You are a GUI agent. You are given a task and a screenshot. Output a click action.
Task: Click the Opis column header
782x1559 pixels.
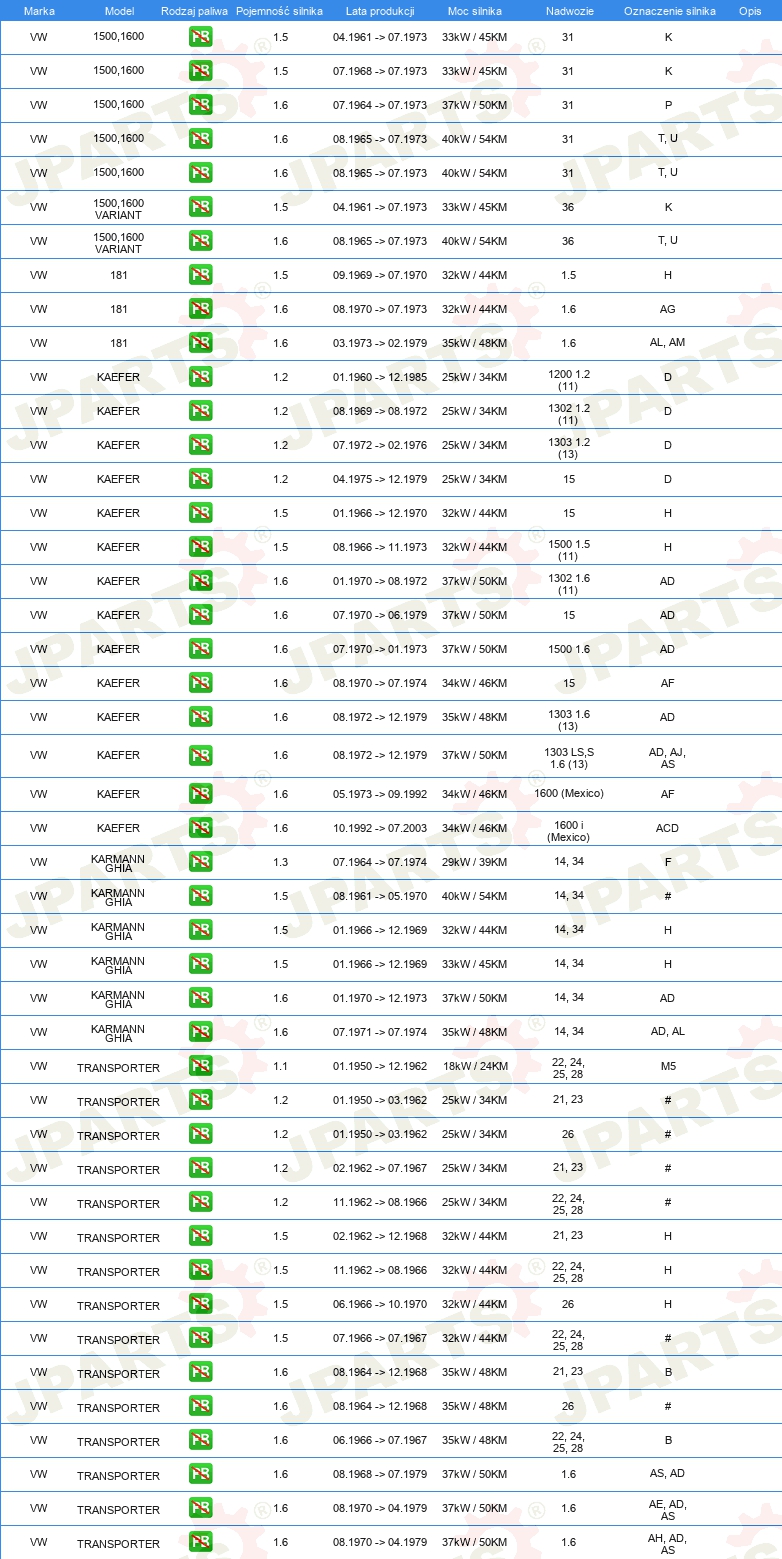pyautogui.click(x=750, y=11)
